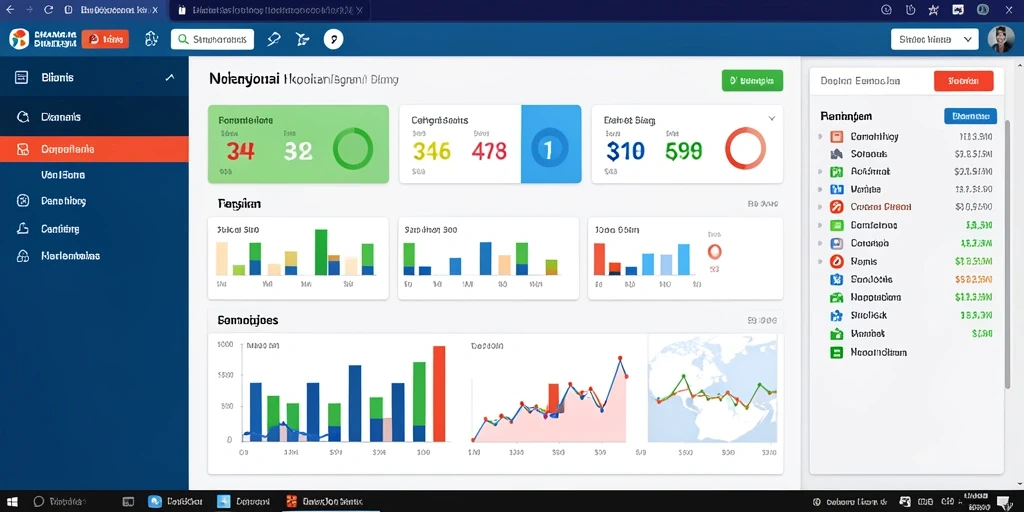
Task: Expand the first row arrow in right panel list
Action: point(820,137)
